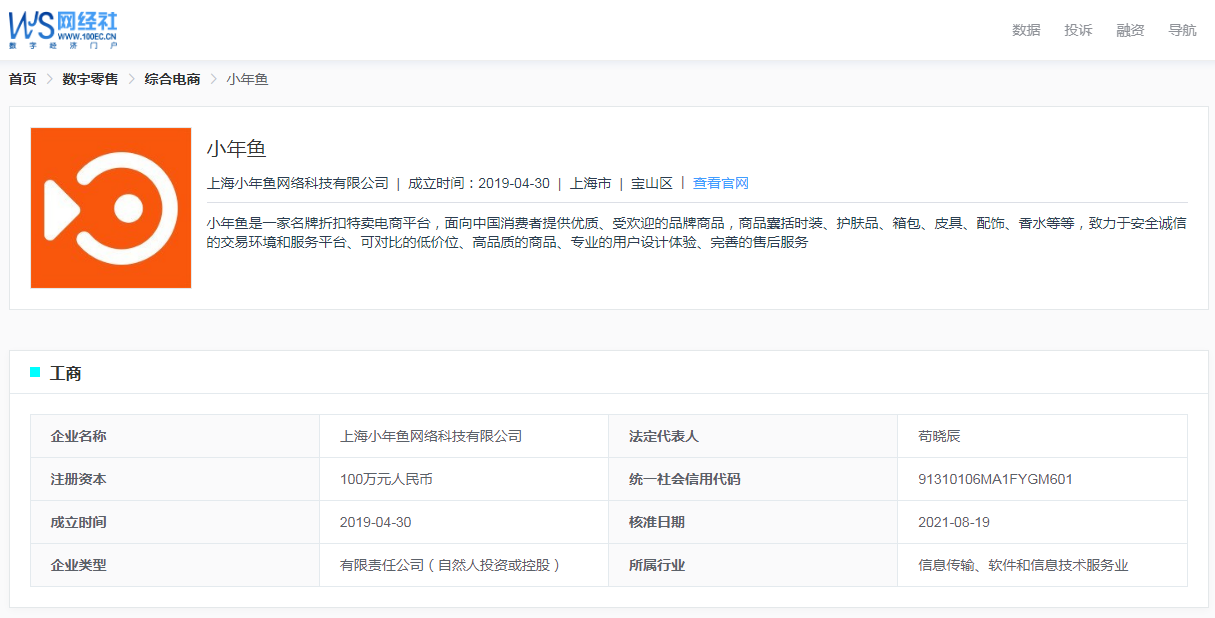
Task: Open the 投诉 menu item
Action: pyautogui.click(x=1078, y=30)
